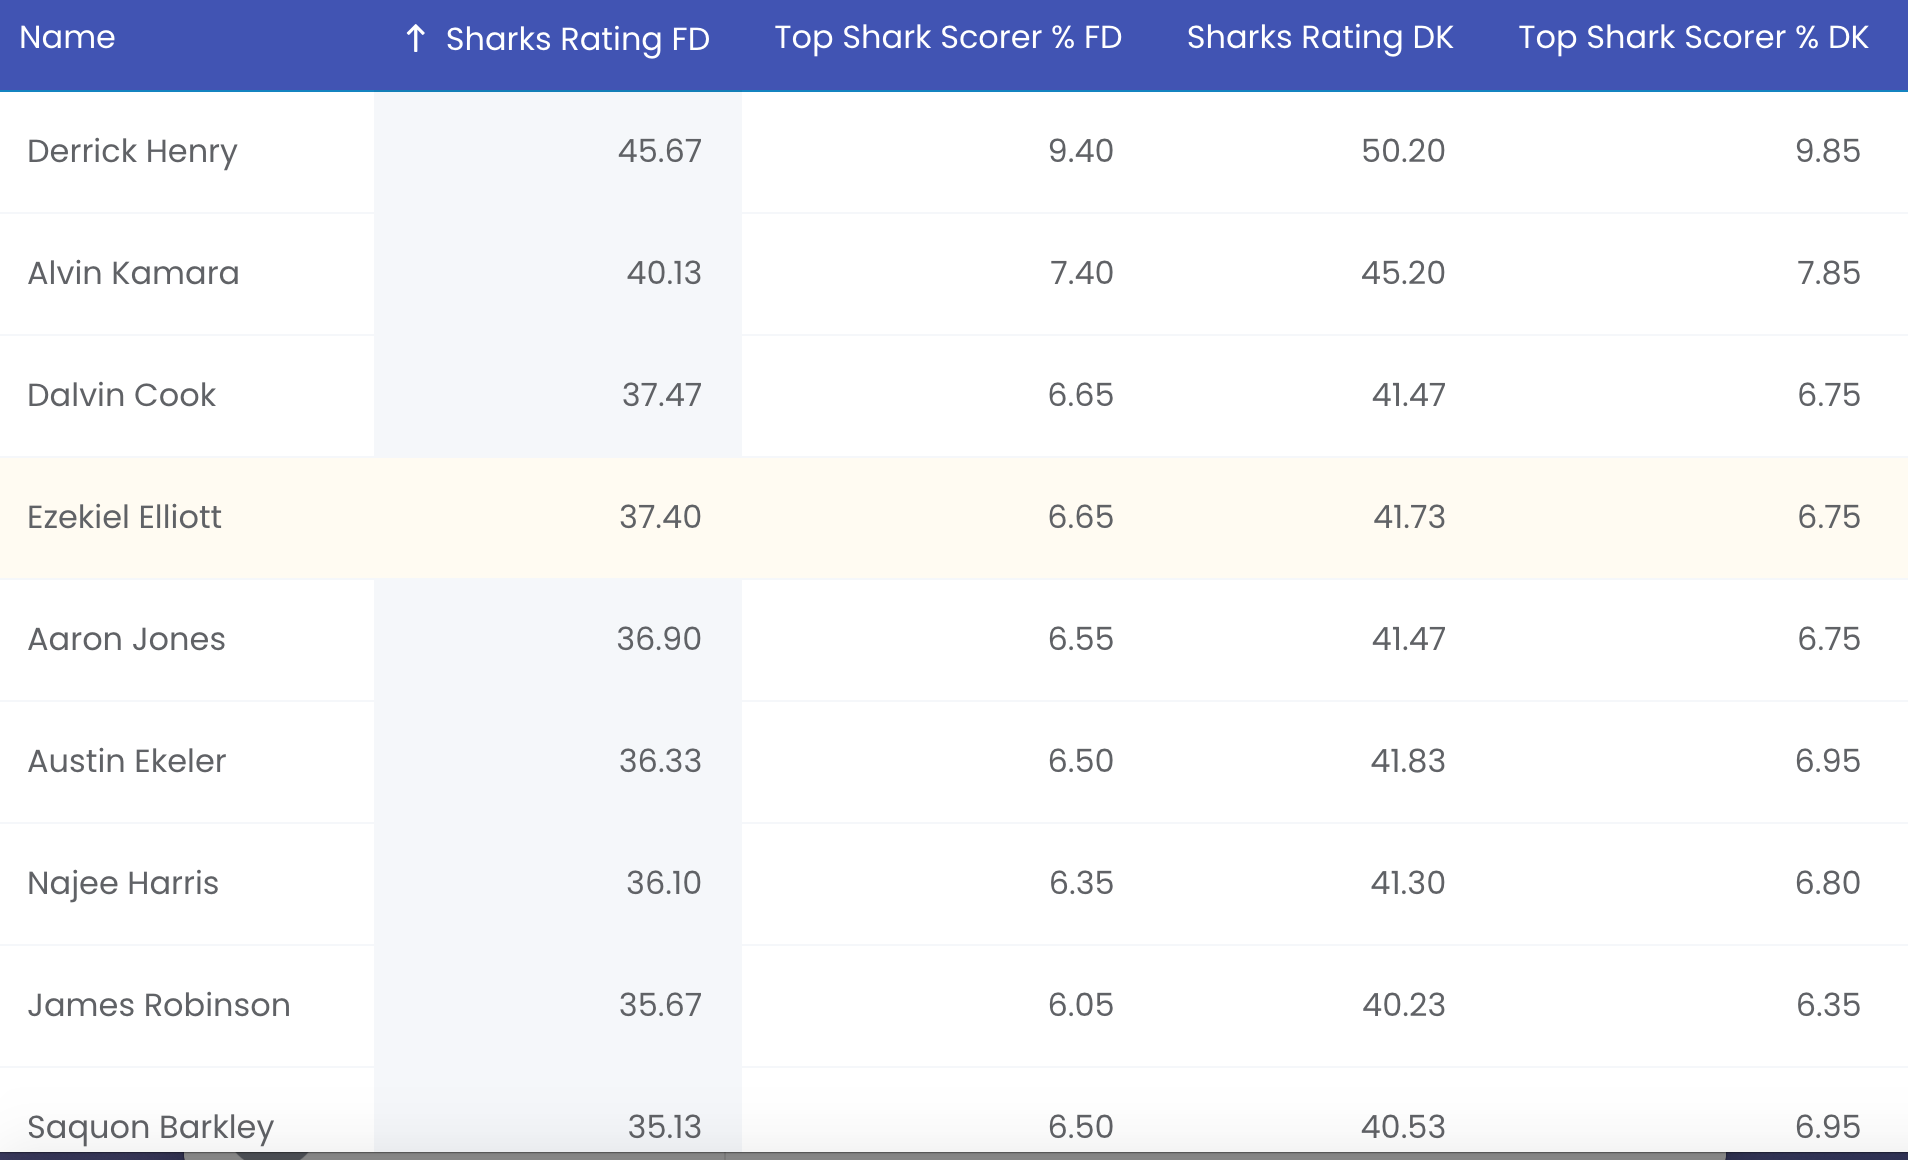This screenshot has height=1160, width=1908.
Task: Sort by Top Shark Scorer % DK
Action: pos(1693,37)
